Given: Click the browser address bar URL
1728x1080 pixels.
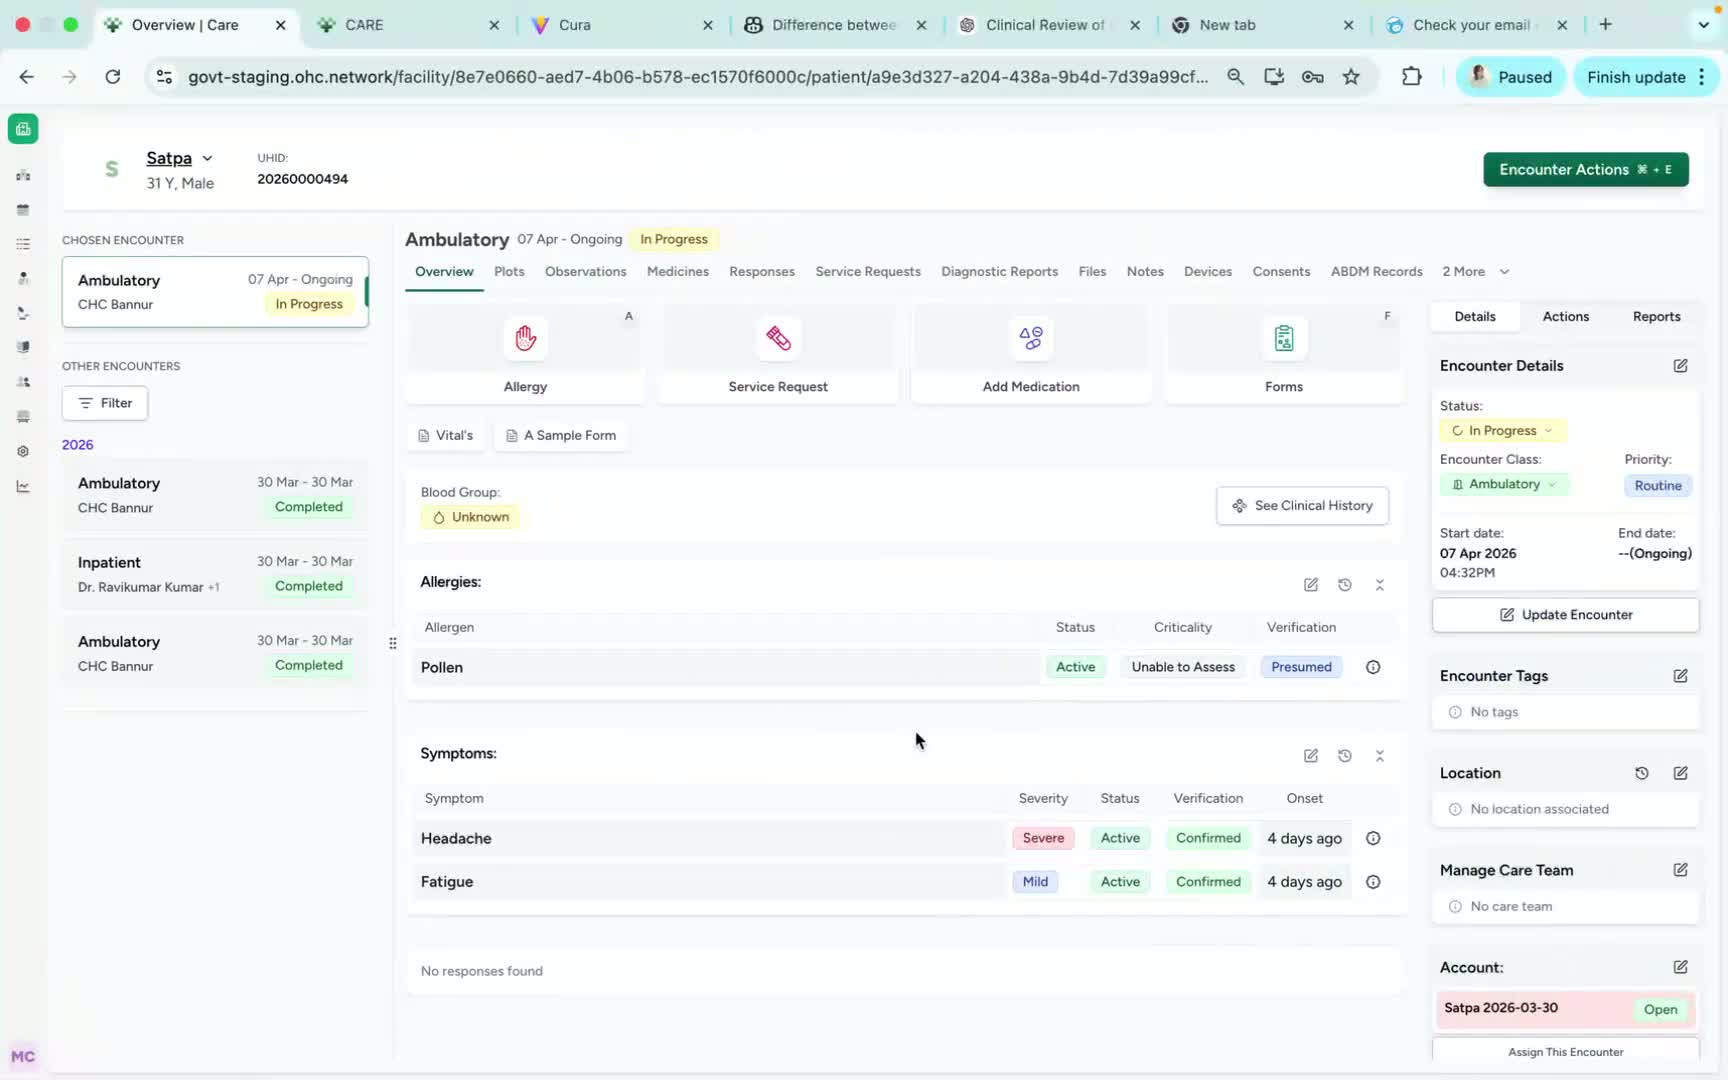Looking at the screenshot, I should click(698, 77).
